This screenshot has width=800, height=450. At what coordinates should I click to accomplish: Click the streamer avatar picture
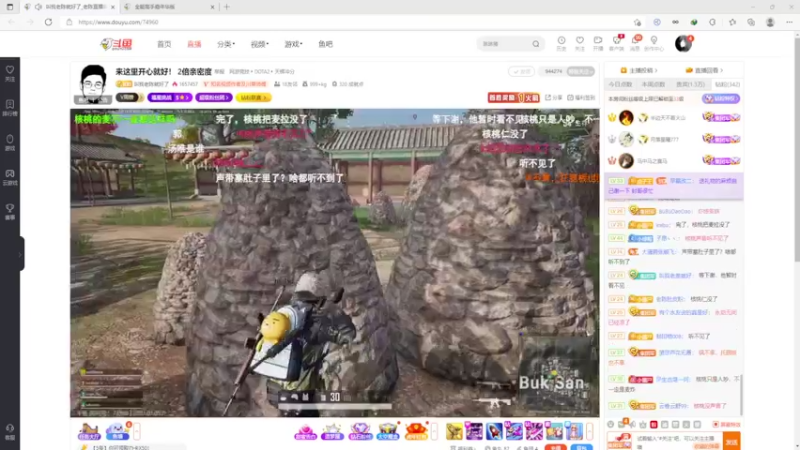(x=93, y=84)
